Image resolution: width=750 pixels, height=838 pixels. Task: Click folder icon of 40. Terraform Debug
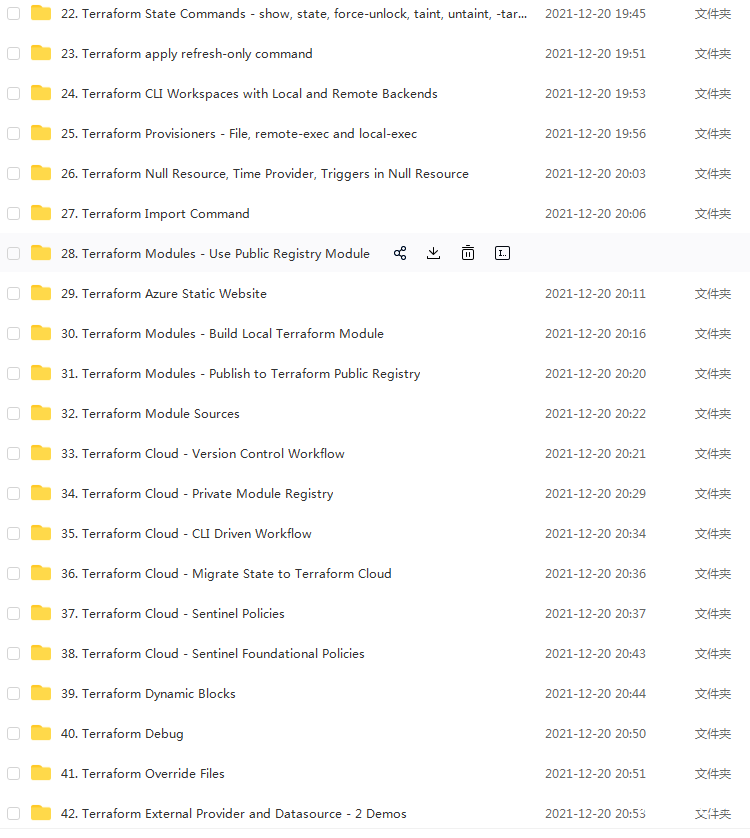click(x=41, y=733)
